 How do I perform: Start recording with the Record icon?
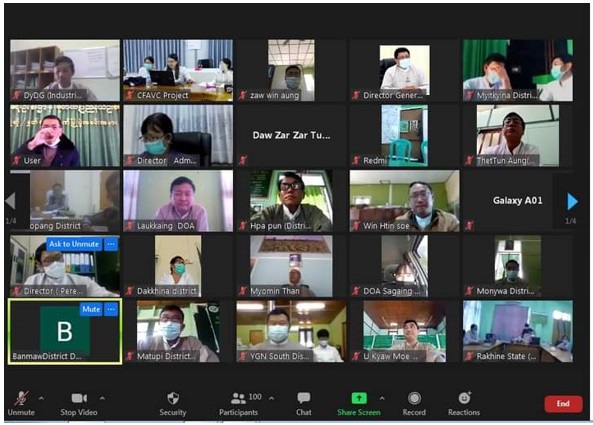tap(414, 398)
